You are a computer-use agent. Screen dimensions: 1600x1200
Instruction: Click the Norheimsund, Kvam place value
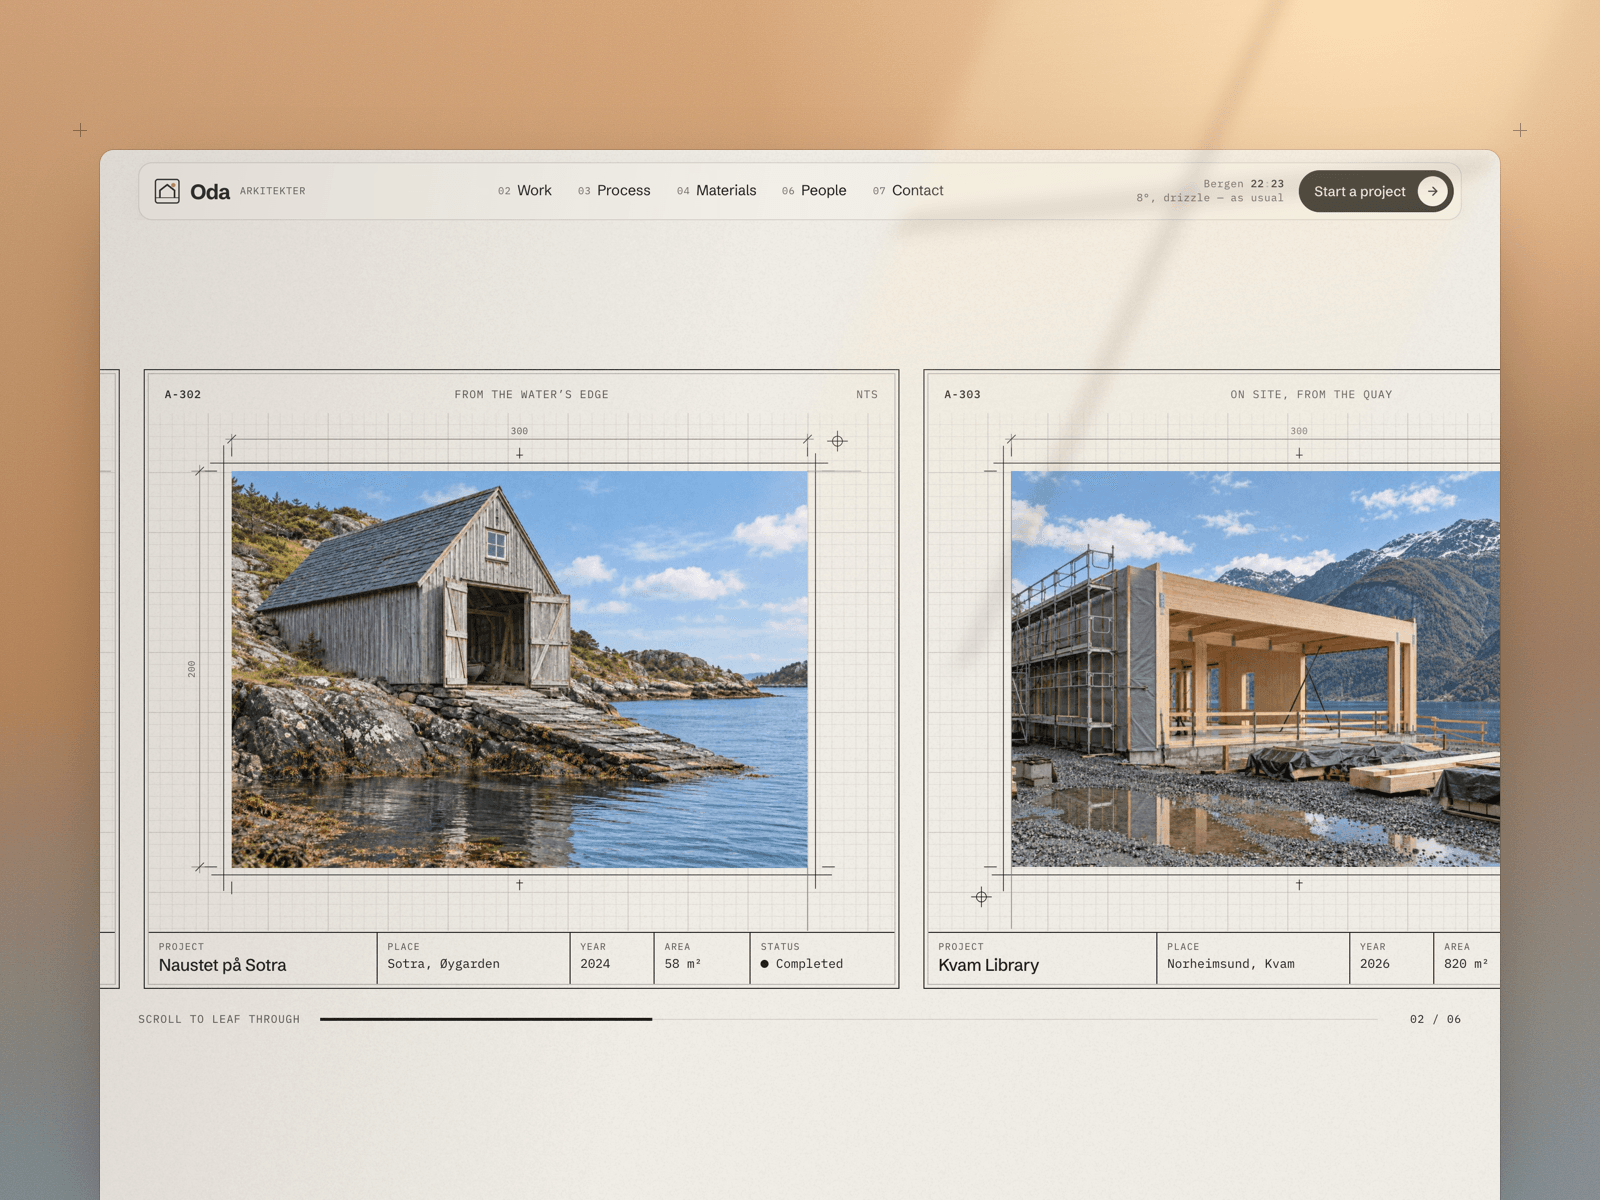[x=1230, y=964]
